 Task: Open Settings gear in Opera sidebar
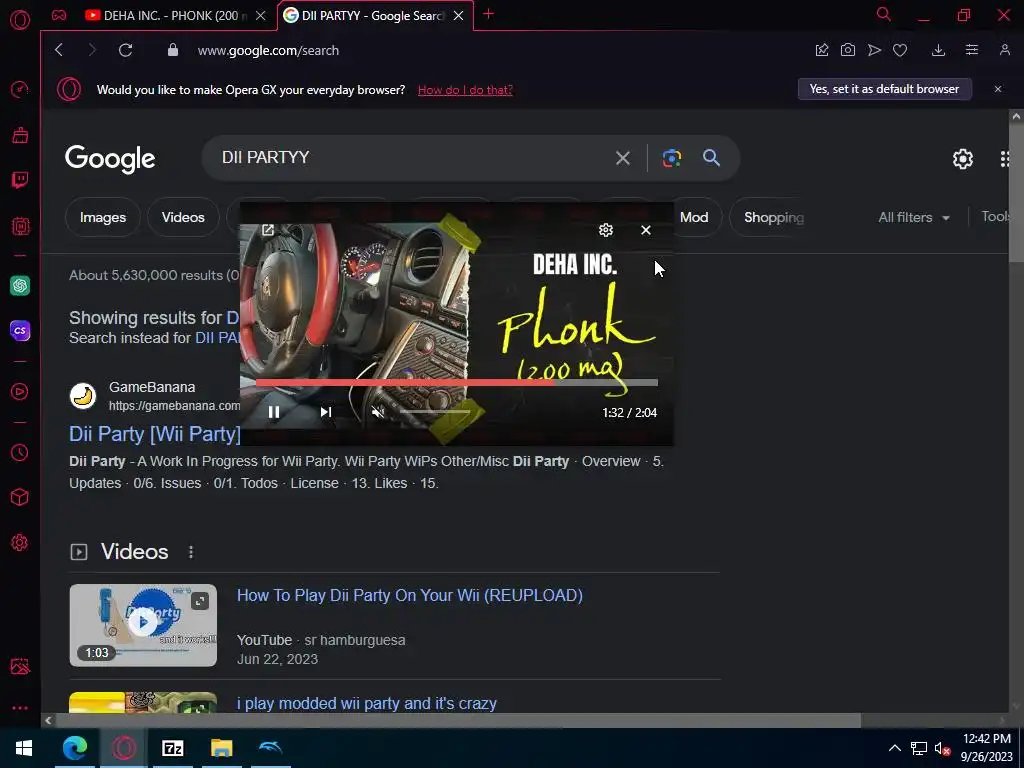[20, 542]
